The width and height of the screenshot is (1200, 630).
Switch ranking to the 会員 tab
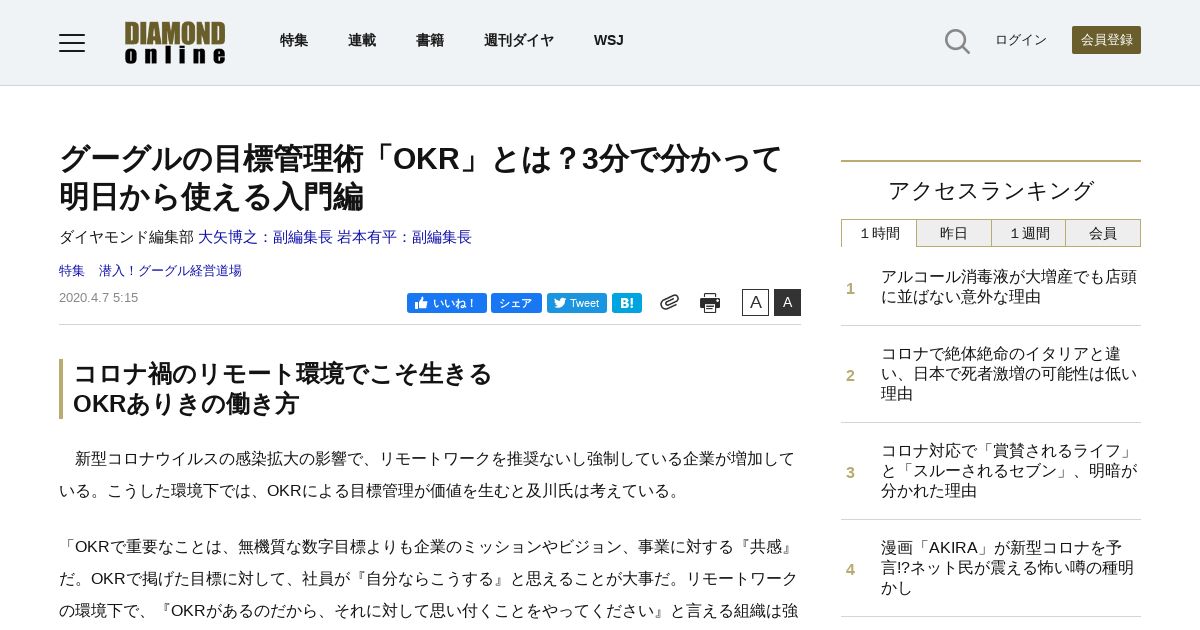click(x=1103, y=233)
